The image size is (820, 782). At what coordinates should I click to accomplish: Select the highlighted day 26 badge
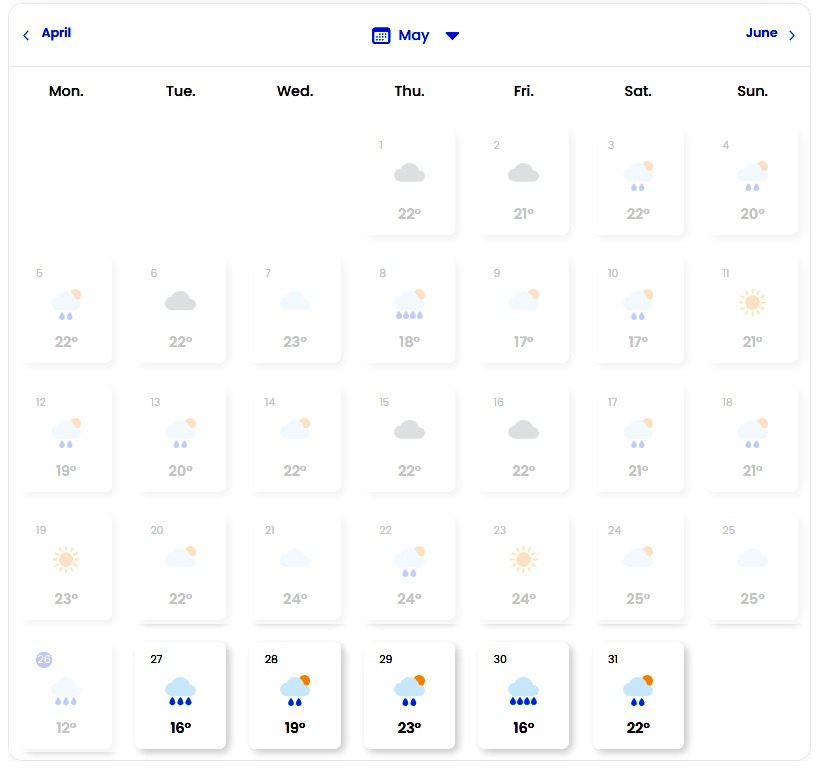coord(44,659)
